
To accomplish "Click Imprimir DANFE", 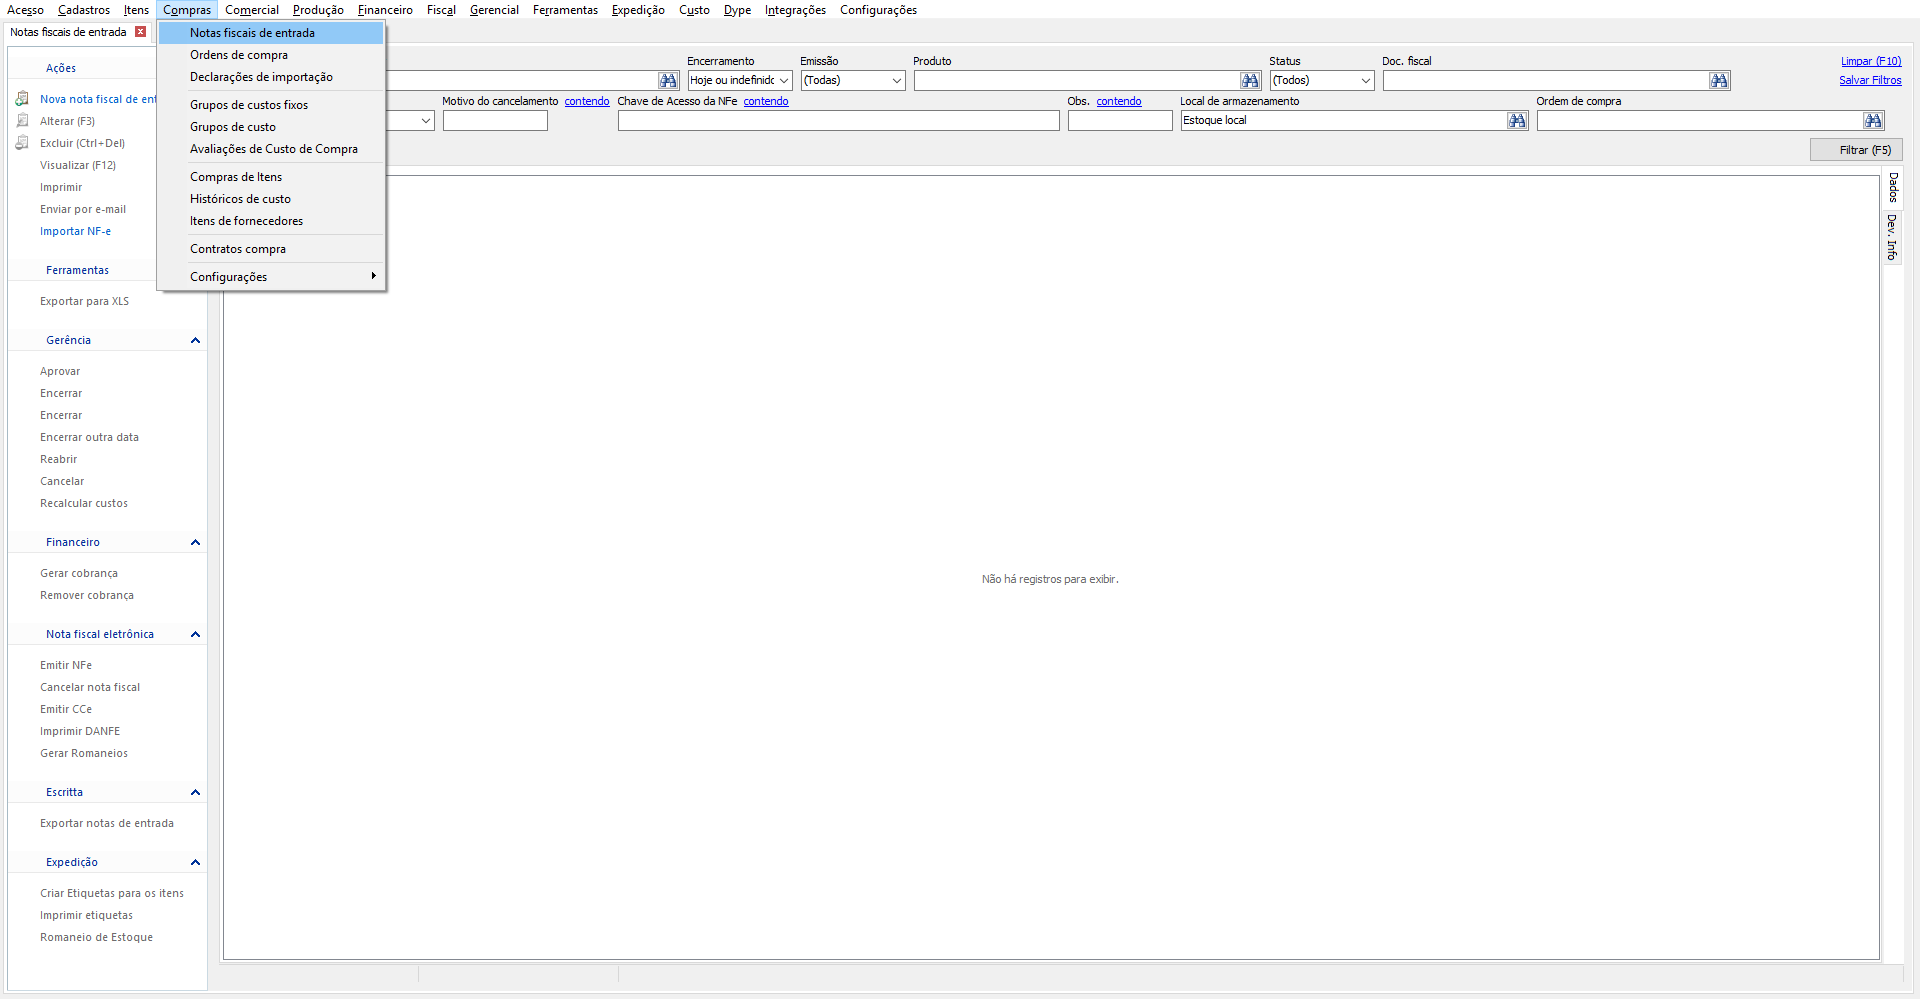I will [x=80, y=731].
